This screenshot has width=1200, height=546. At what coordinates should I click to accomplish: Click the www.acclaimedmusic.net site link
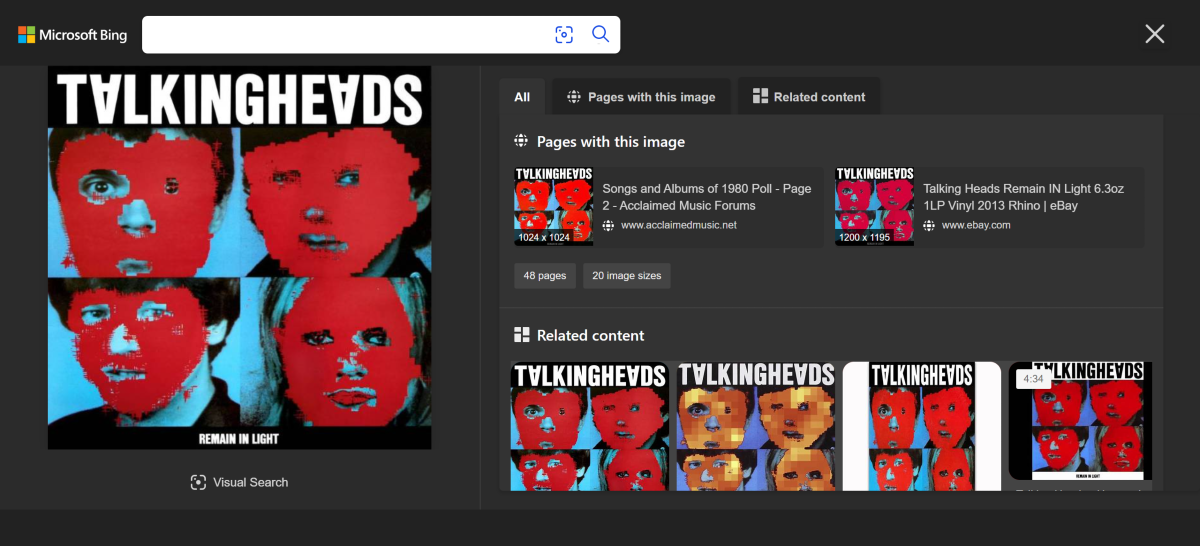[678, 225]
